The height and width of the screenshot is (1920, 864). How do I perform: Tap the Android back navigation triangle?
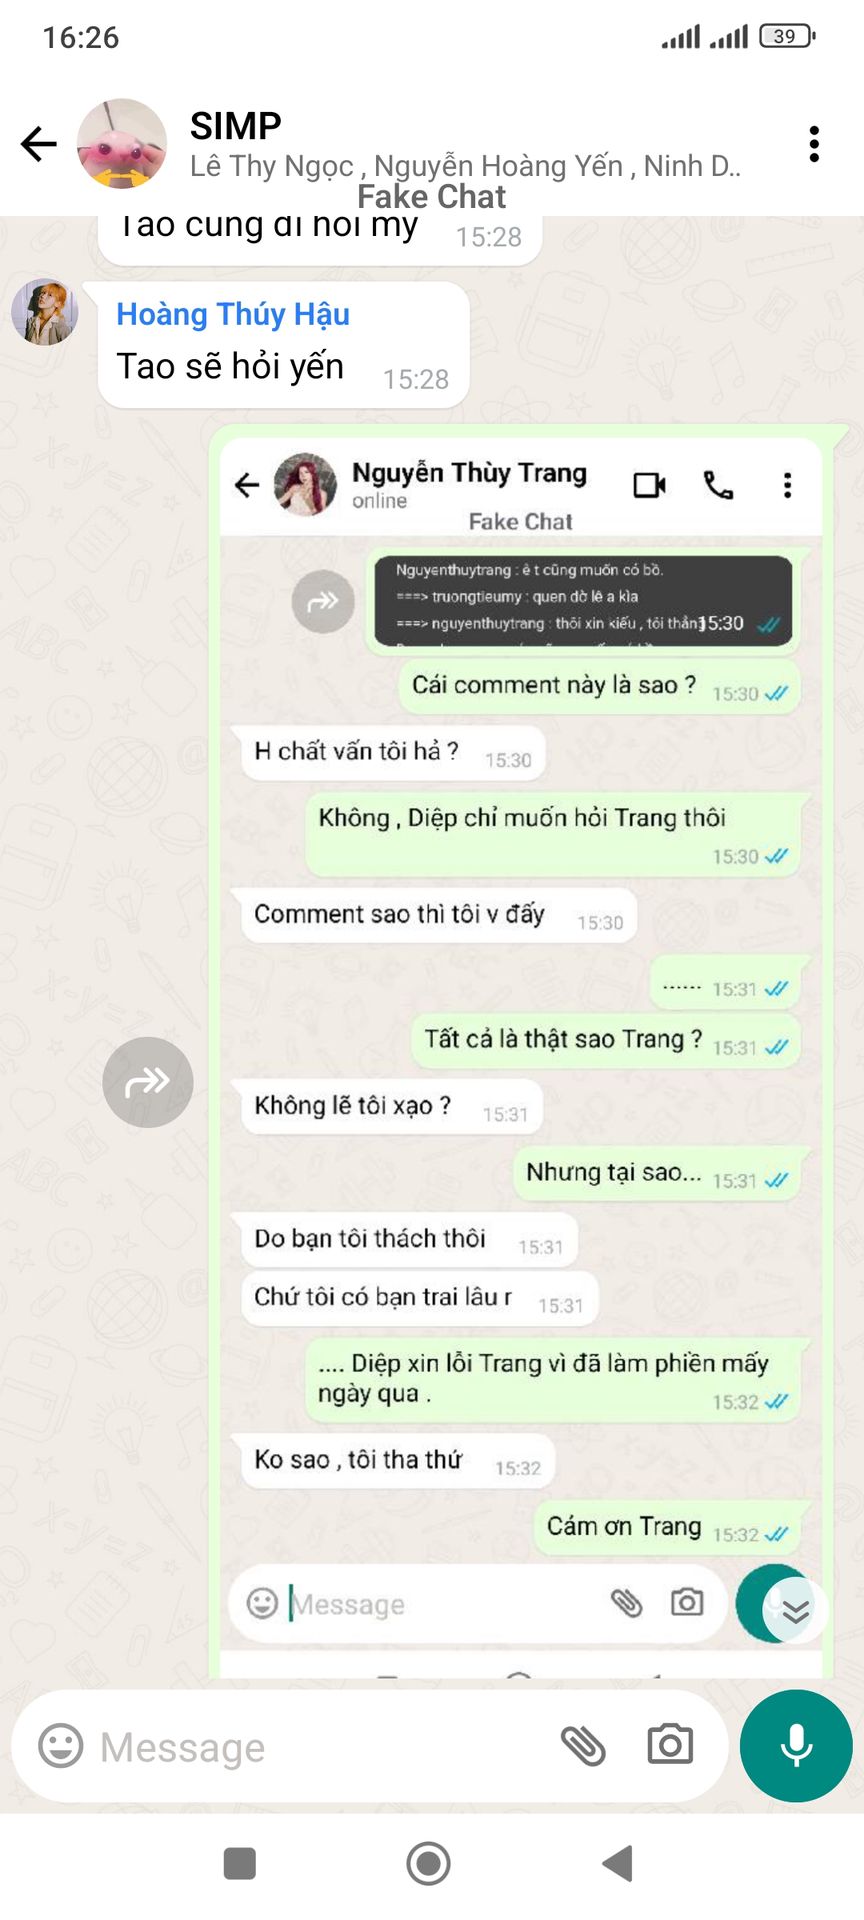point(618,1863)
